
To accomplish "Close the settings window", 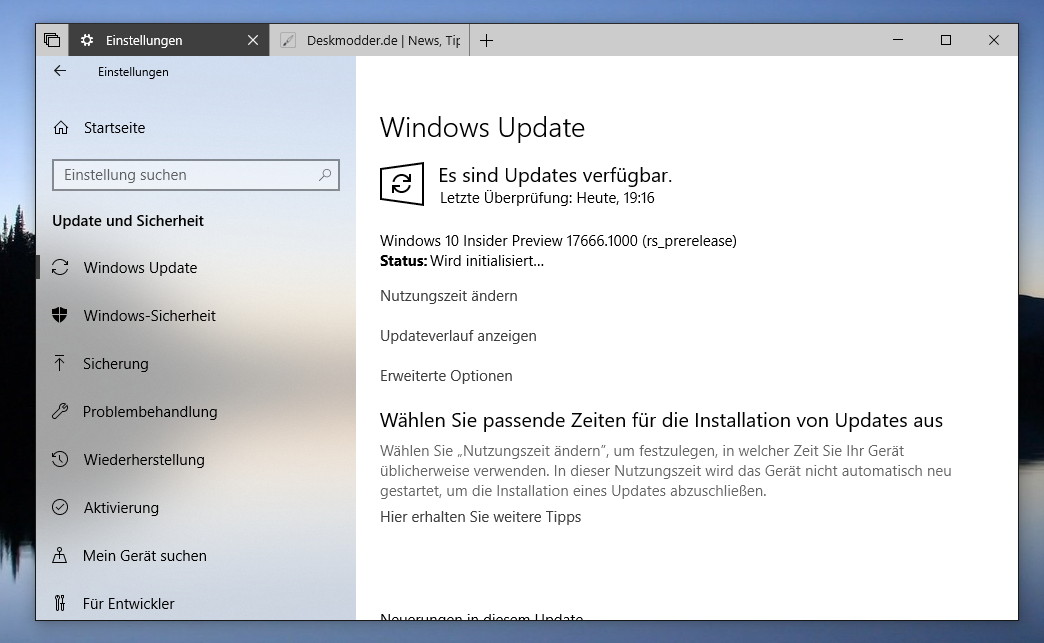I will tap(993, 40).
